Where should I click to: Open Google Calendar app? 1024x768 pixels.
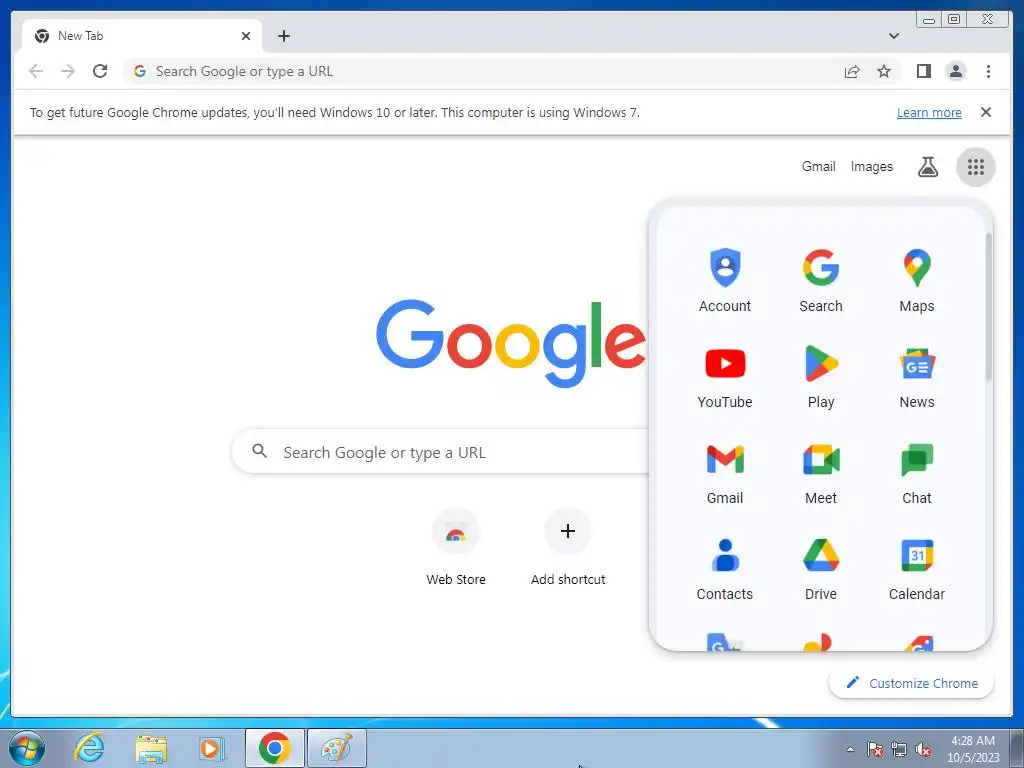pyautogui.click(x=917, y=568)
